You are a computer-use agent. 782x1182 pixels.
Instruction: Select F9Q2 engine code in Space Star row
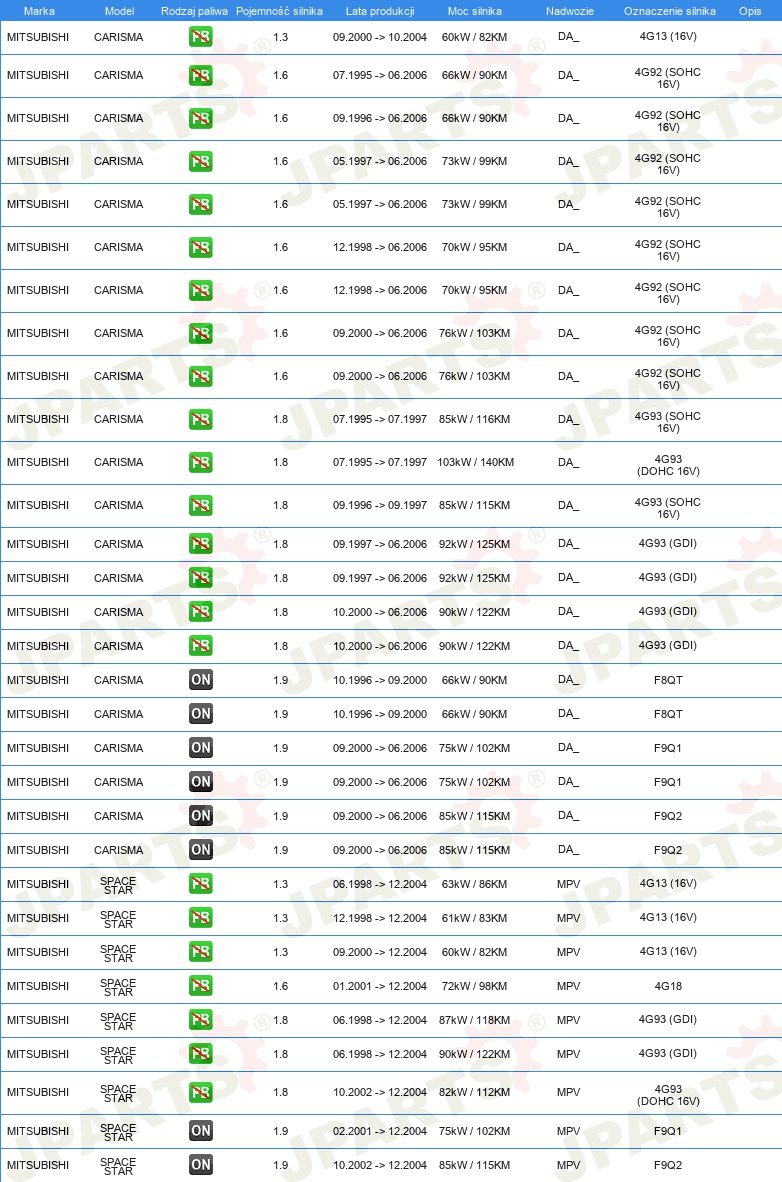[x=668, y=1164]
